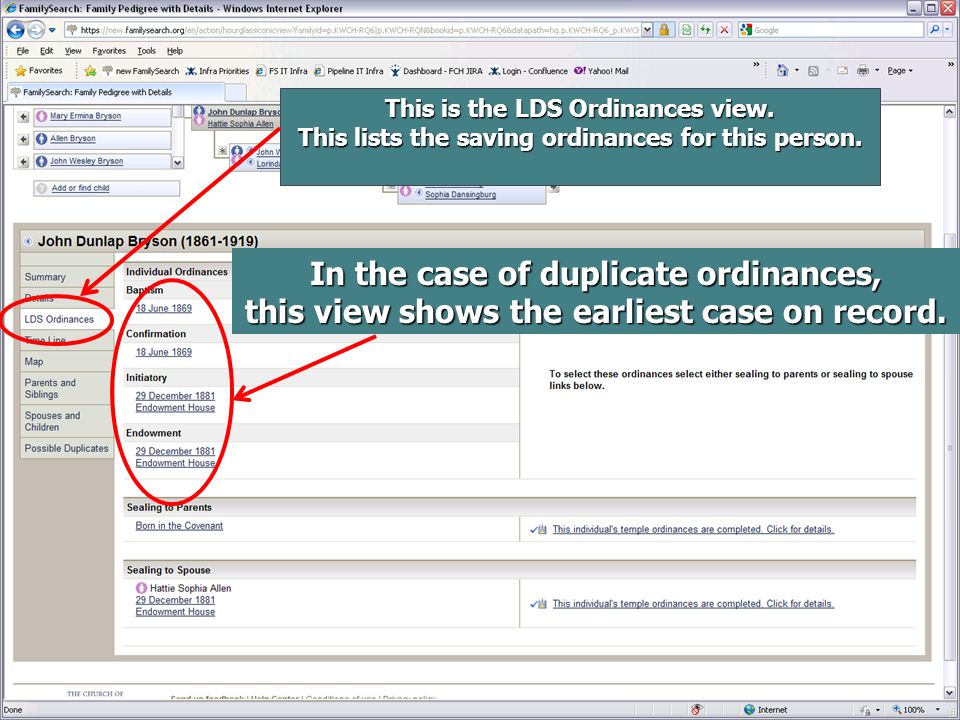Viewport: 960px width, 720px height.
Task: Click the Add or find child link
Action: (80, 188)
